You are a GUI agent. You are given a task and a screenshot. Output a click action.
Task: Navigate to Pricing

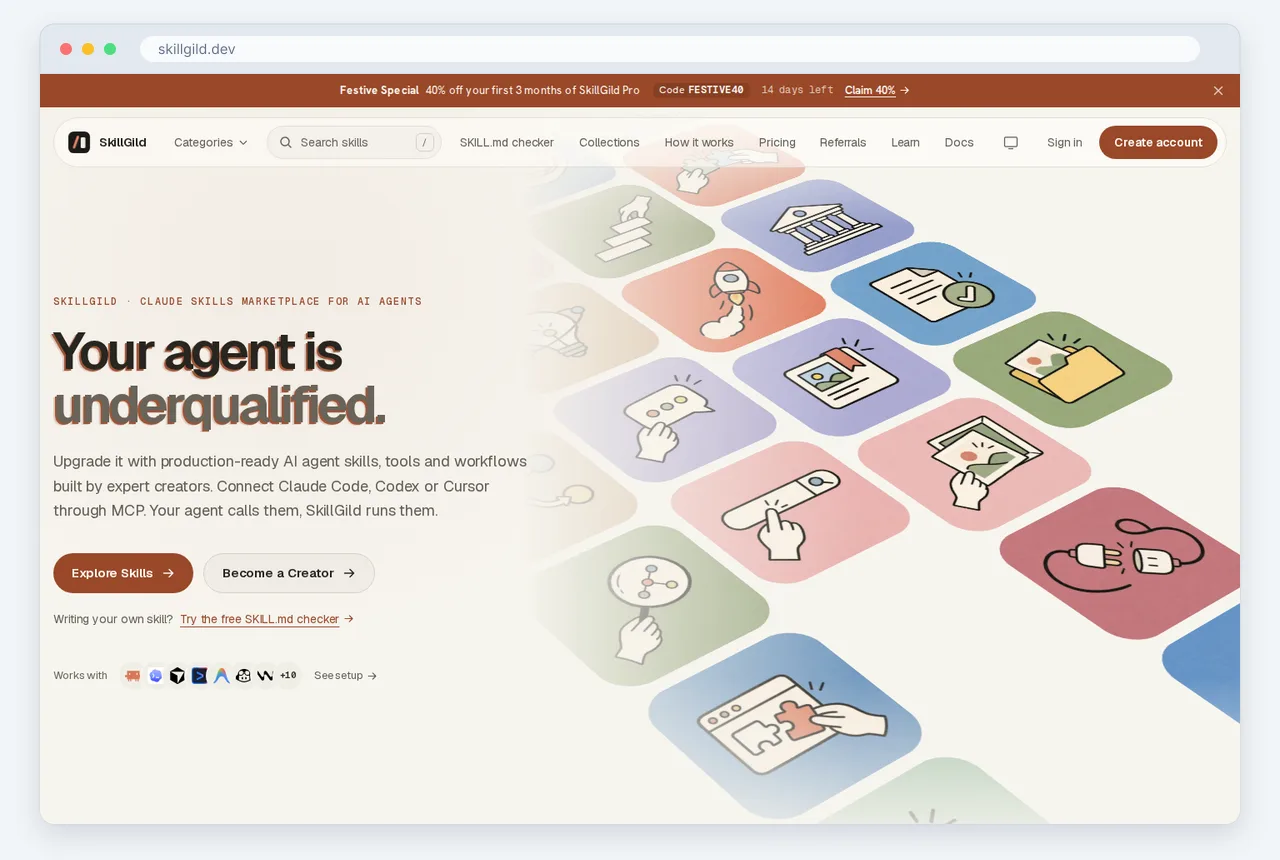click(777, 143)
